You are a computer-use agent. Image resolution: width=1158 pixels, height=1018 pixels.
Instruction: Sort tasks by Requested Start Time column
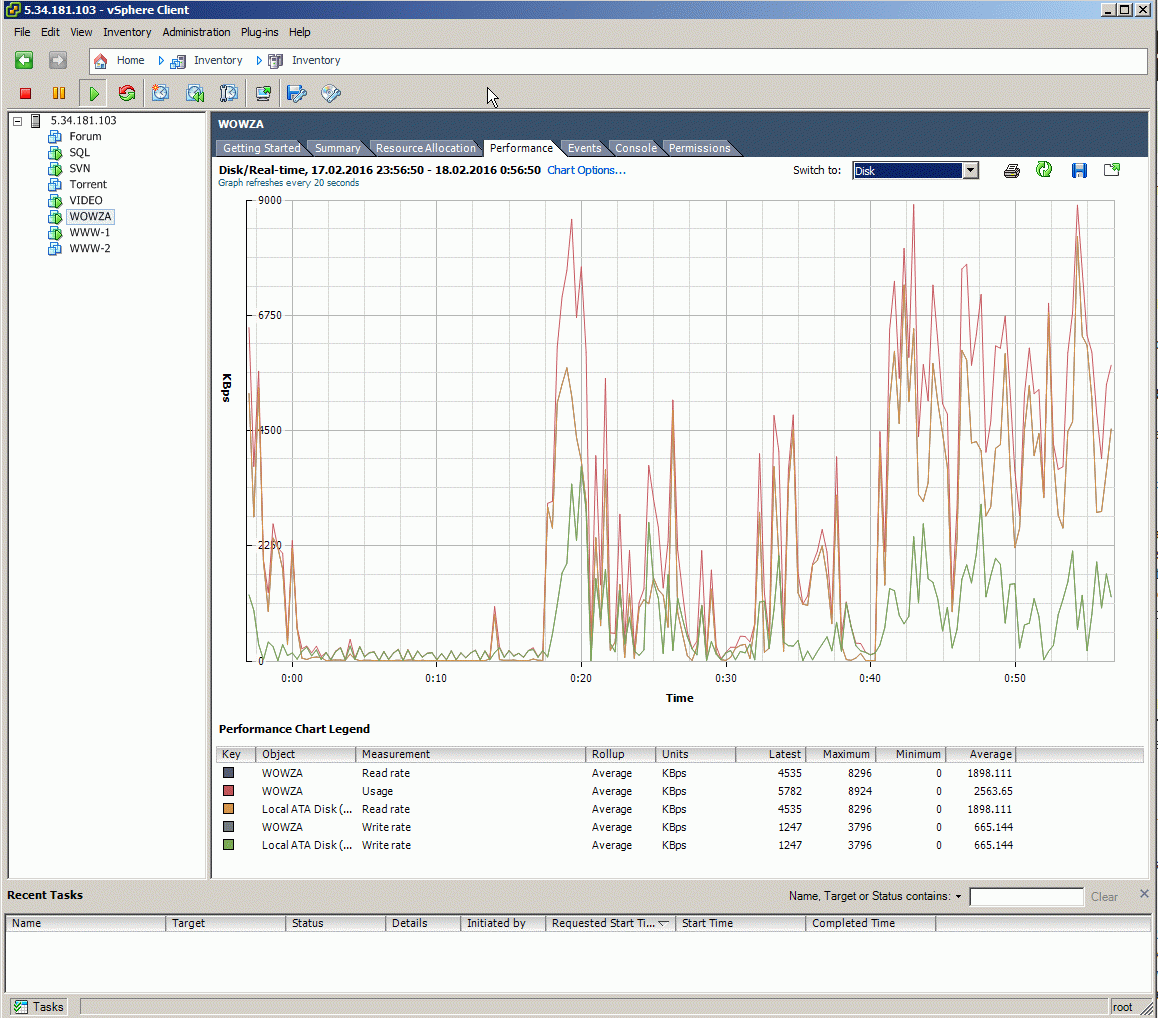[x=610, y=923]
